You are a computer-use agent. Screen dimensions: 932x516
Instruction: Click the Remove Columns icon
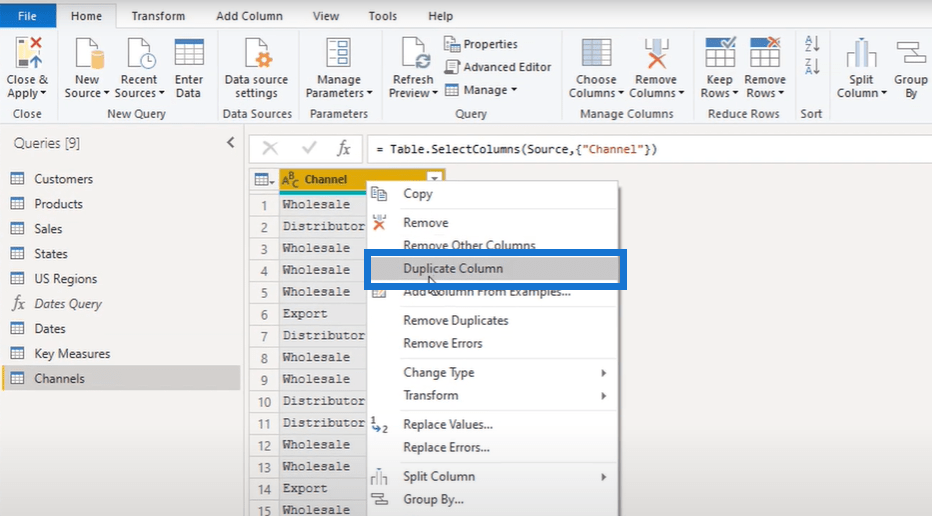click(x=656, y=54)
